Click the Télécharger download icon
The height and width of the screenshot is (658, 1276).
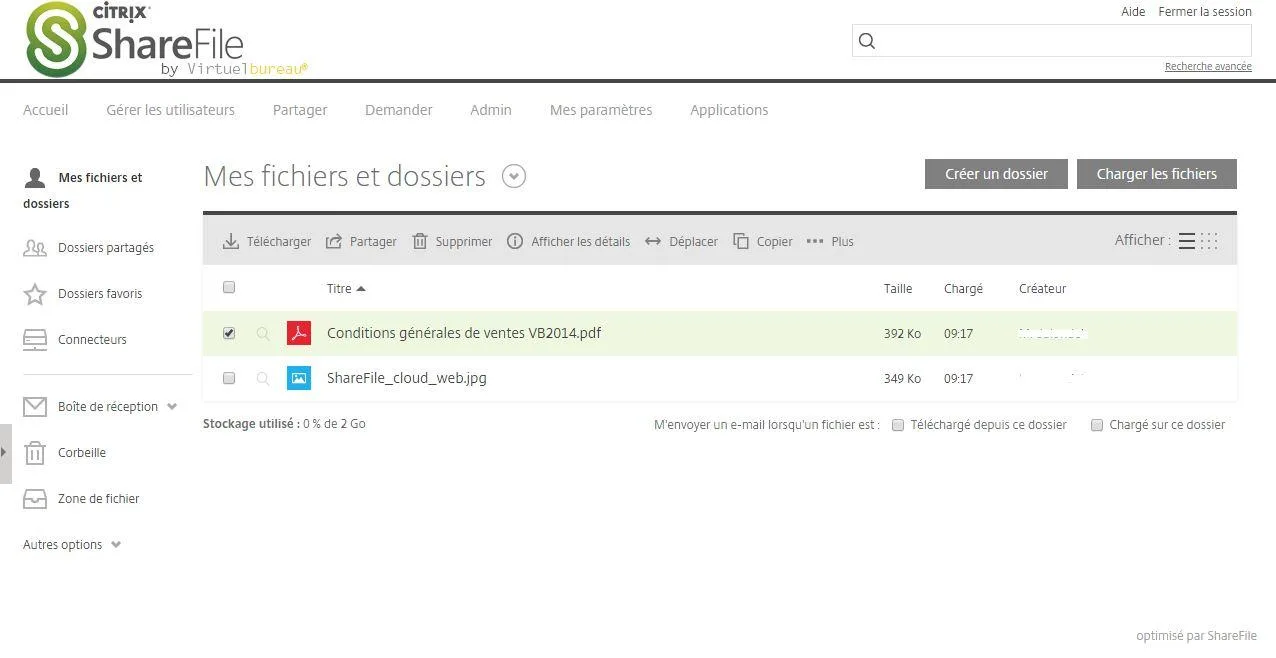[231, 241]
